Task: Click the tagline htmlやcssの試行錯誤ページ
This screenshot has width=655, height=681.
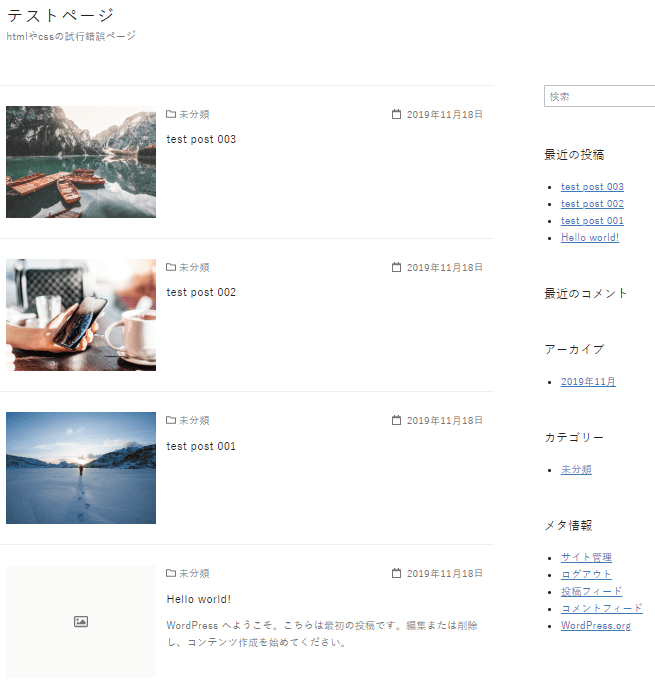Action: [x=71, y=36]
